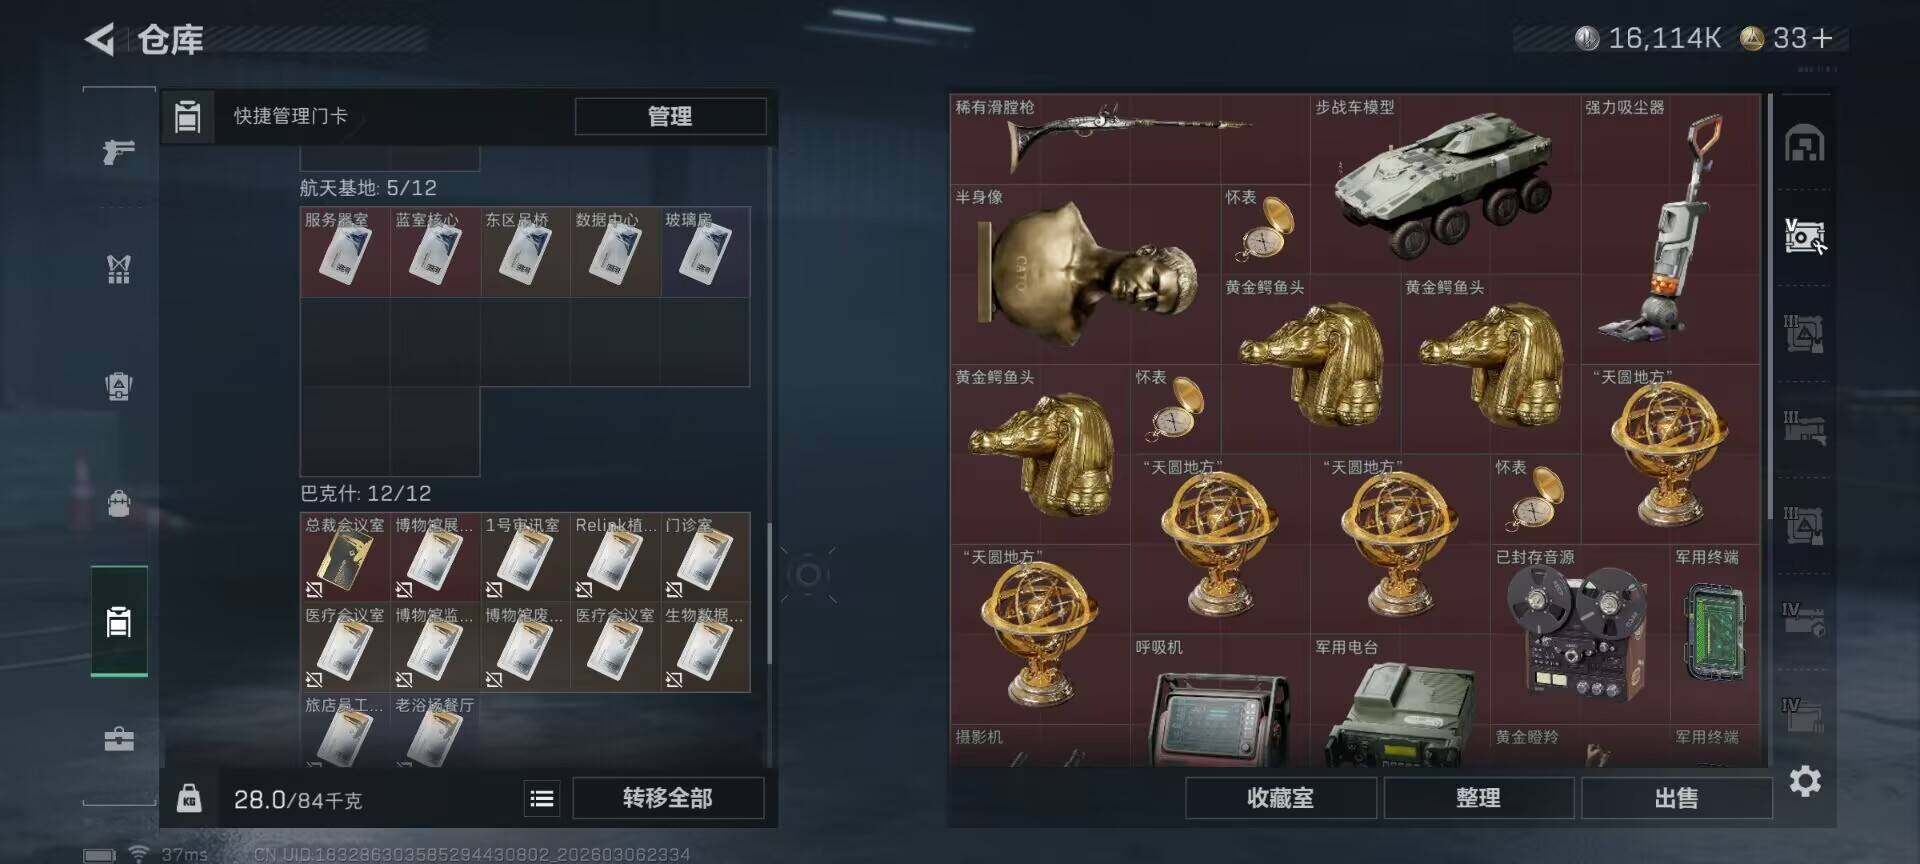This screenshot has width=1920, height=864.
Task: Go back using the arrow beside 仓库
Action: pyautogui.click(x=100, y=40)
